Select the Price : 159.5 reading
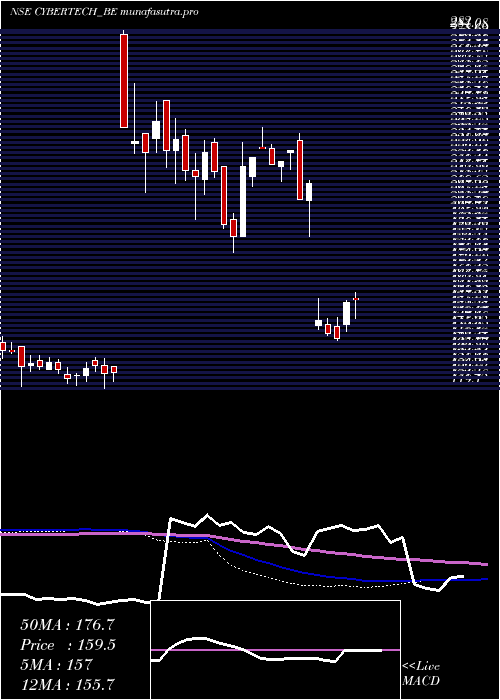The image size is (500, 700). pyautogui.click(x=68, y=645)
